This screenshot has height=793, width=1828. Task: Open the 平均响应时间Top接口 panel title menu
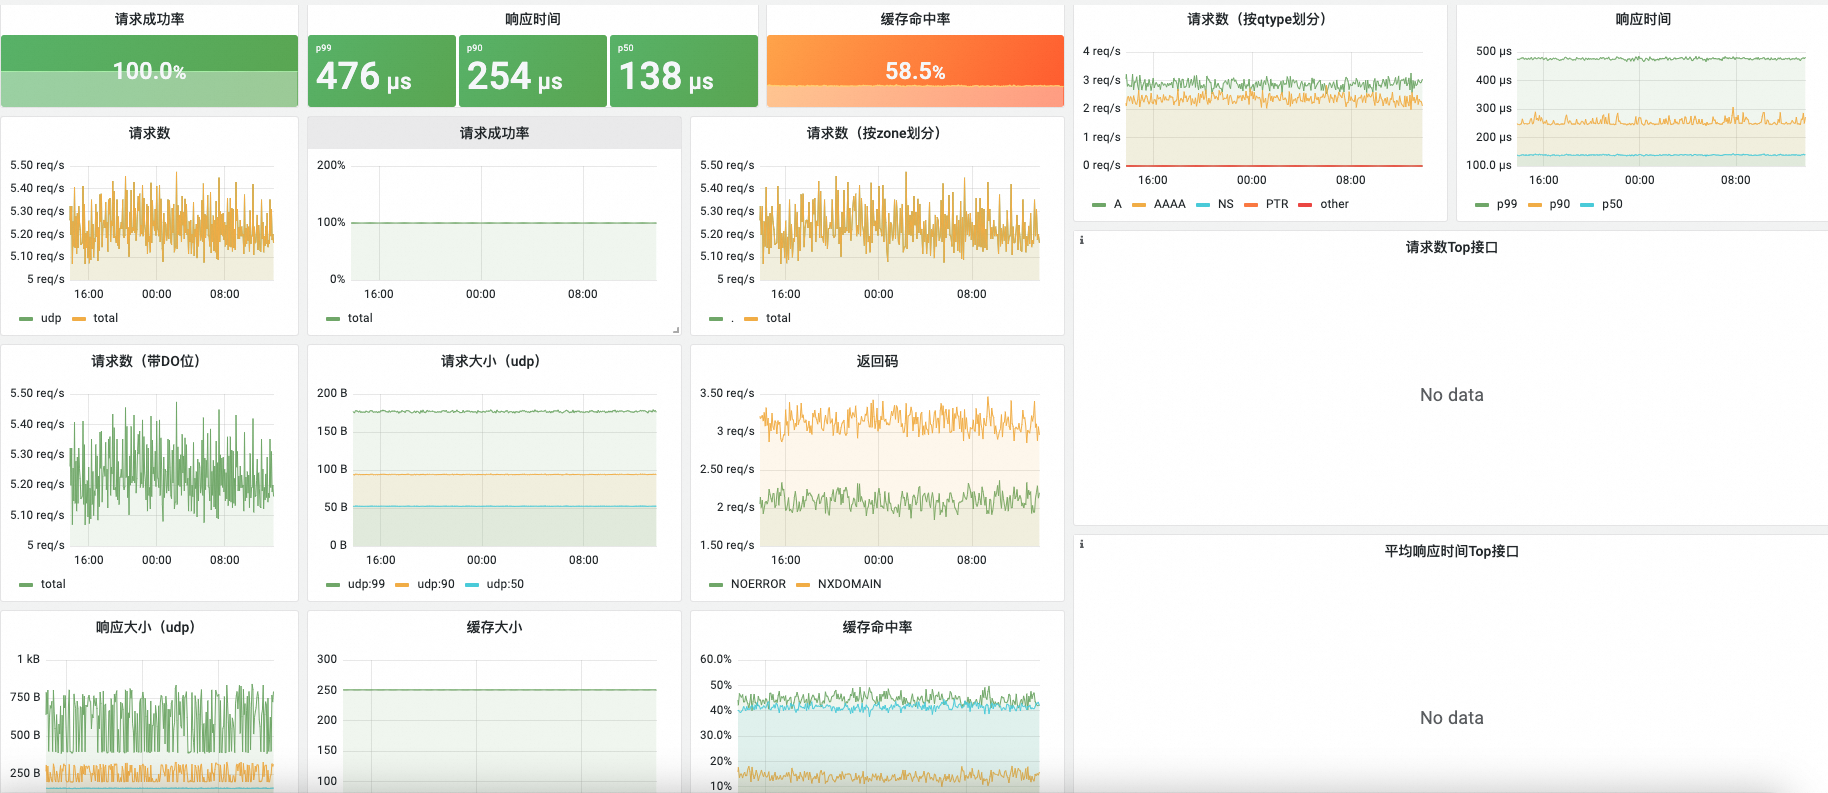1452,551
